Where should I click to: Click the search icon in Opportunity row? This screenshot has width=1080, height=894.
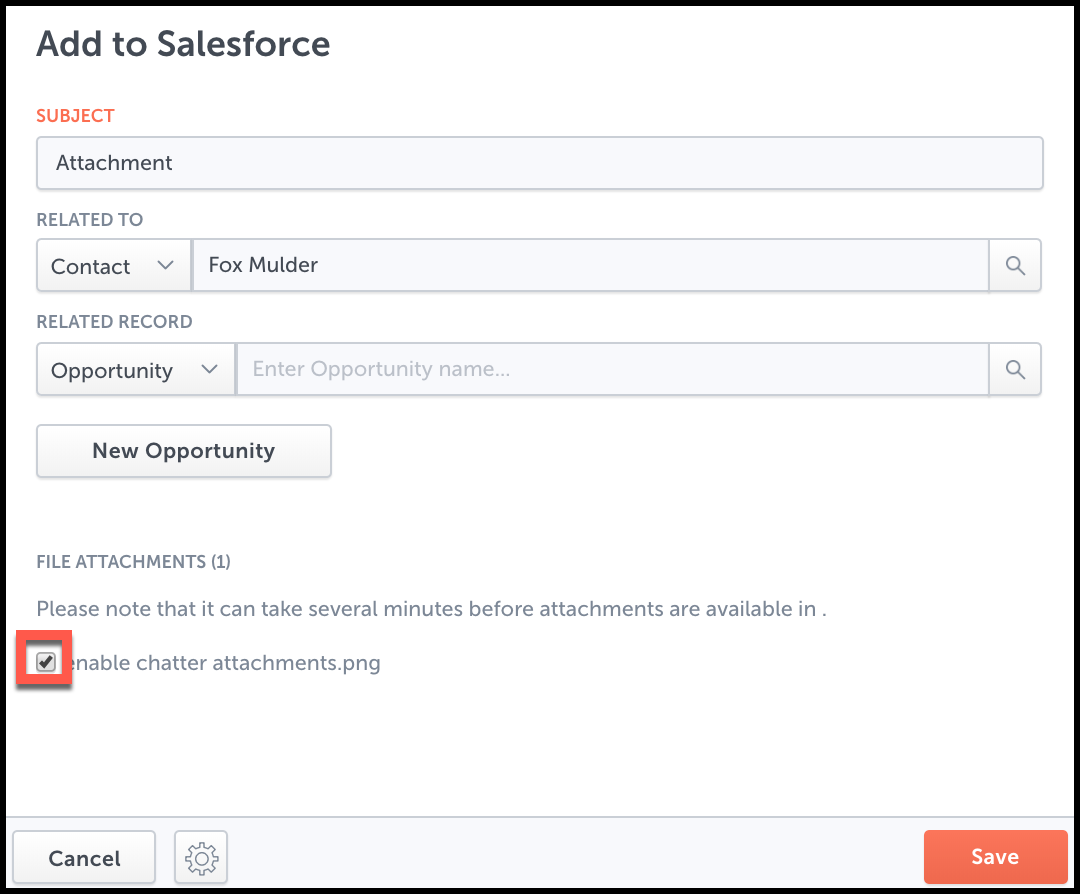tap(1015, 369)
